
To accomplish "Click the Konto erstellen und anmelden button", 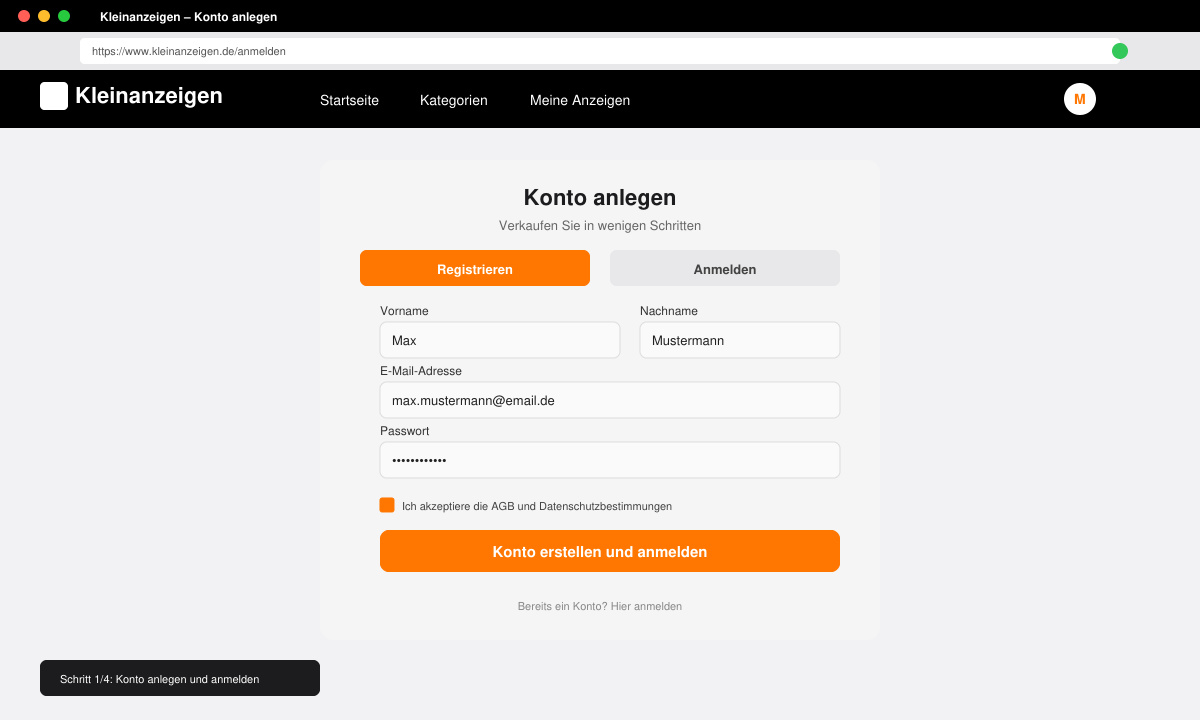I will [x=610, y=551].
